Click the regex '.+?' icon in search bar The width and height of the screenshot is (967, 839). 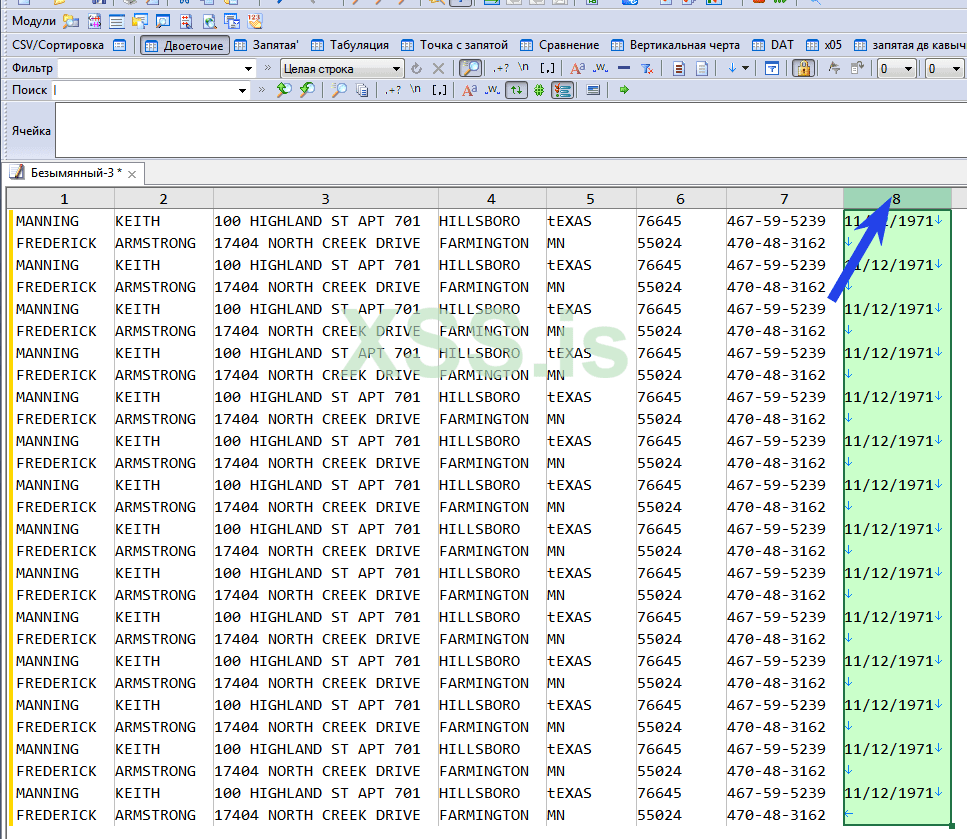point(393,90)
